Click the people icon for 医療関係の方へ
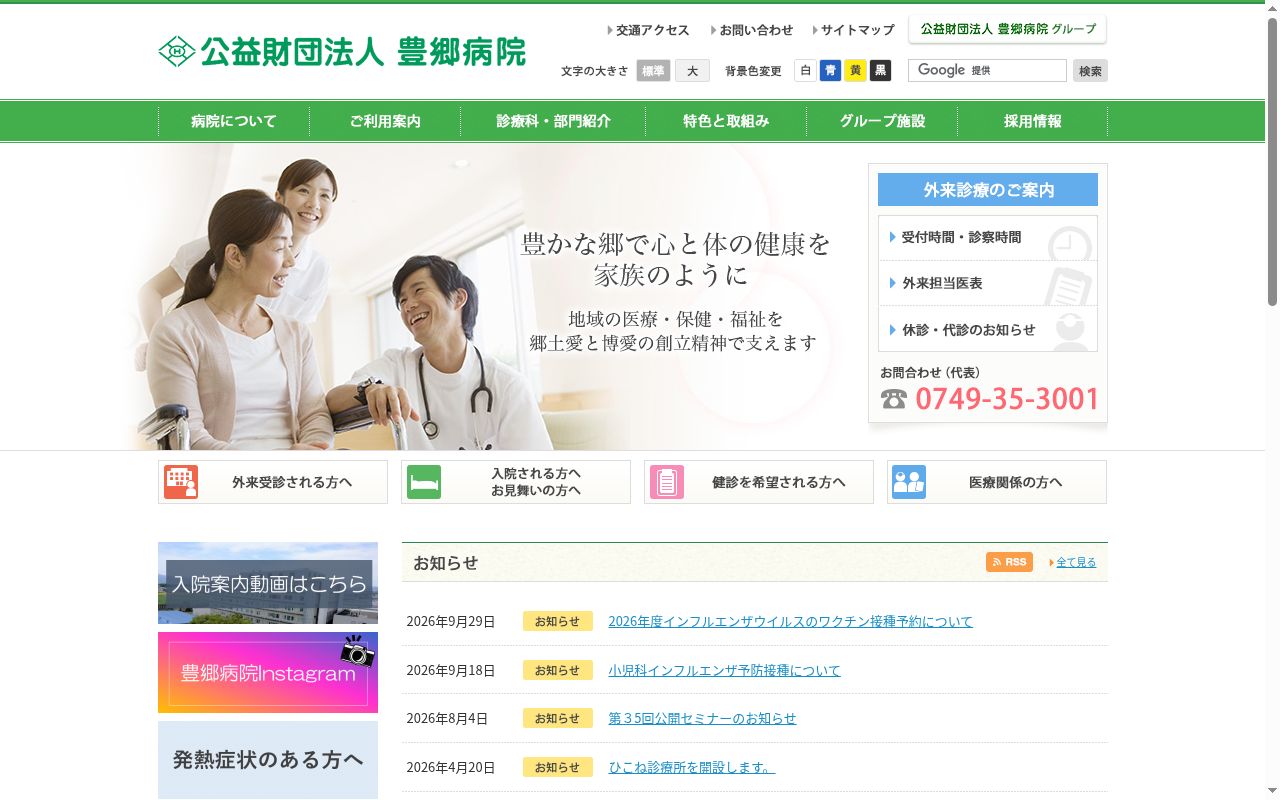The width and height of the screenshot is (1280, 800). pyautogui.click(x=909, y=482)
